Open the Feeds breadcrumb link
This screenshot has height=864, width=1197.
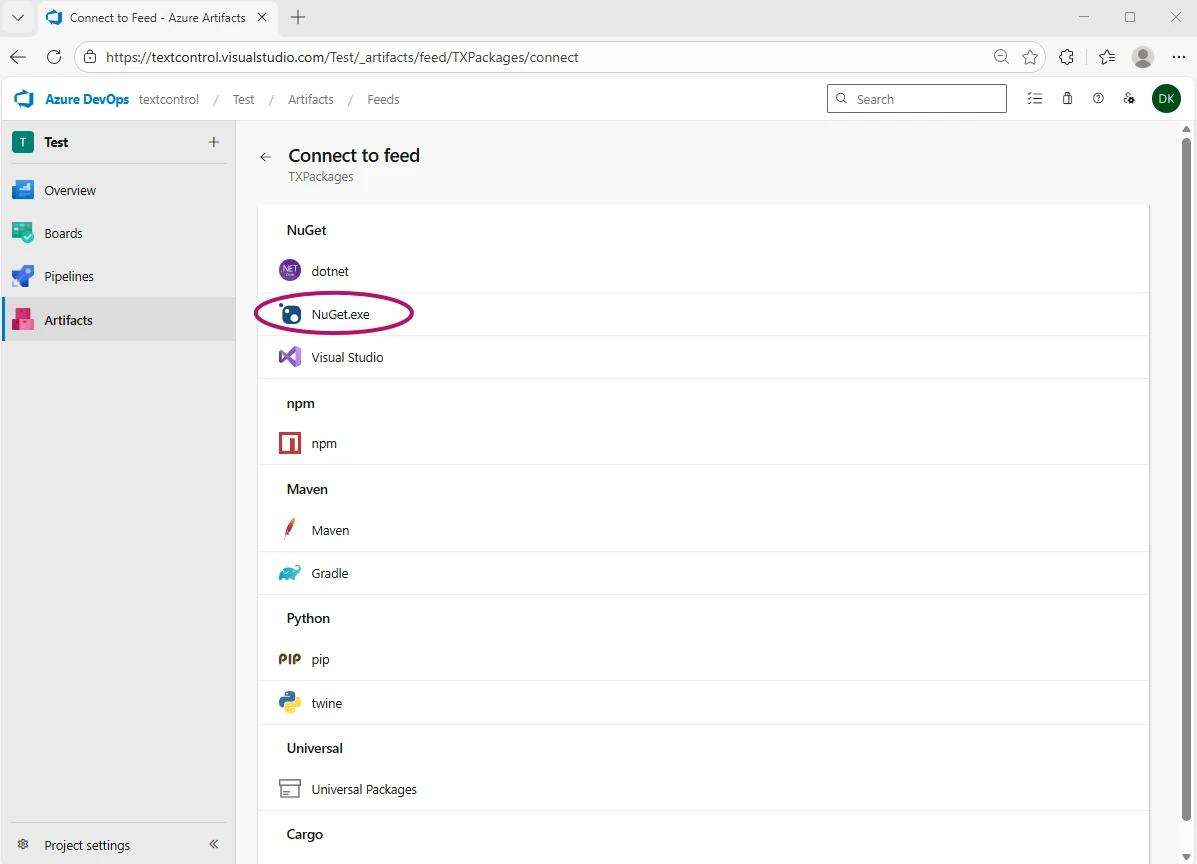tap(383, 99)
